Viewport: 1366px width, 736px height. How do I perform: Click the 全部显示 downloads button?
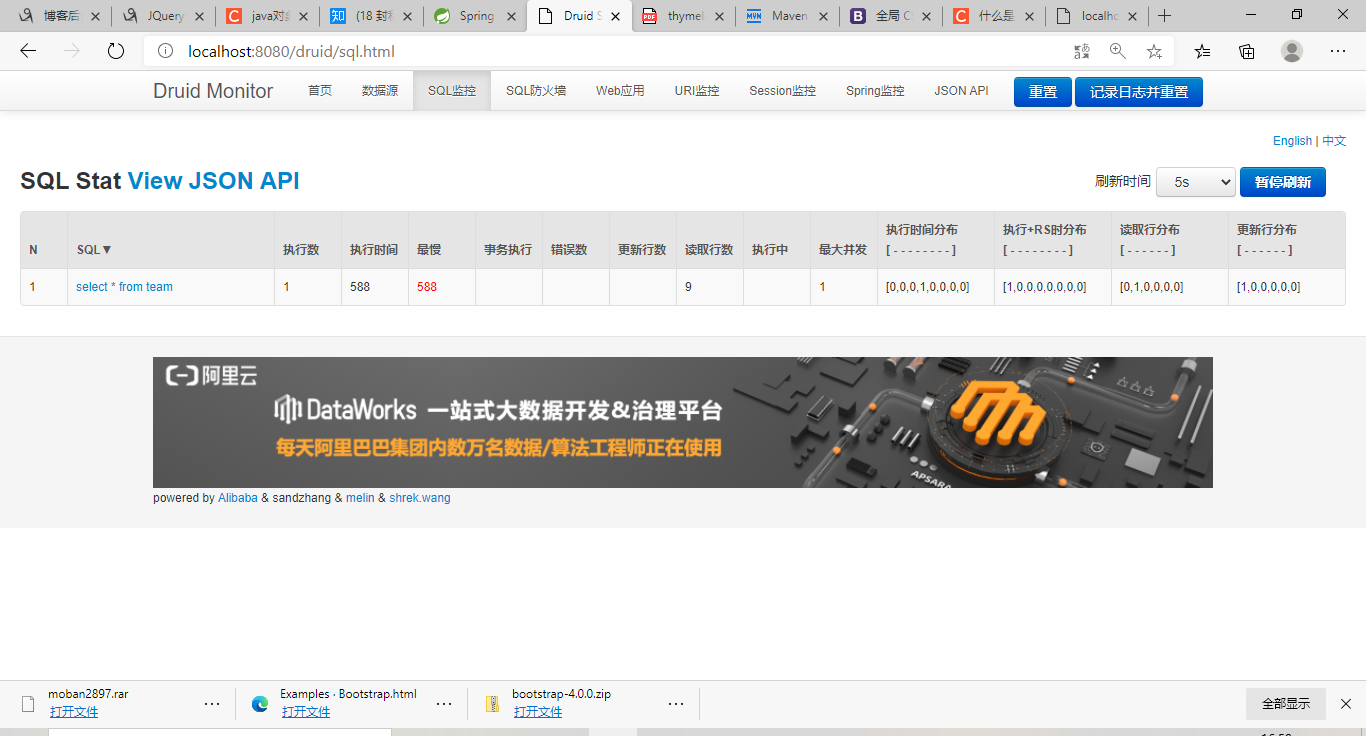click(1286, 704)
